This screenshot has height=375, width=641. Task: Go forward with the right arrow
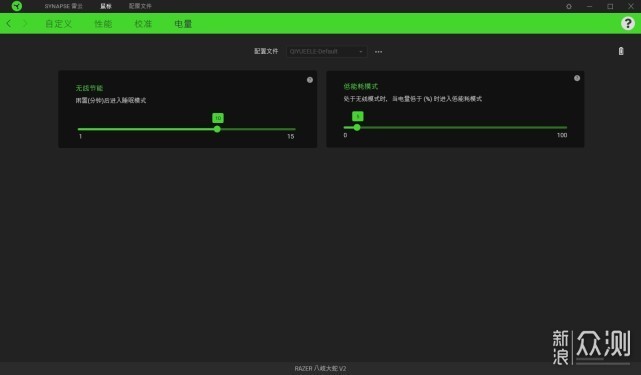(25, 24)
